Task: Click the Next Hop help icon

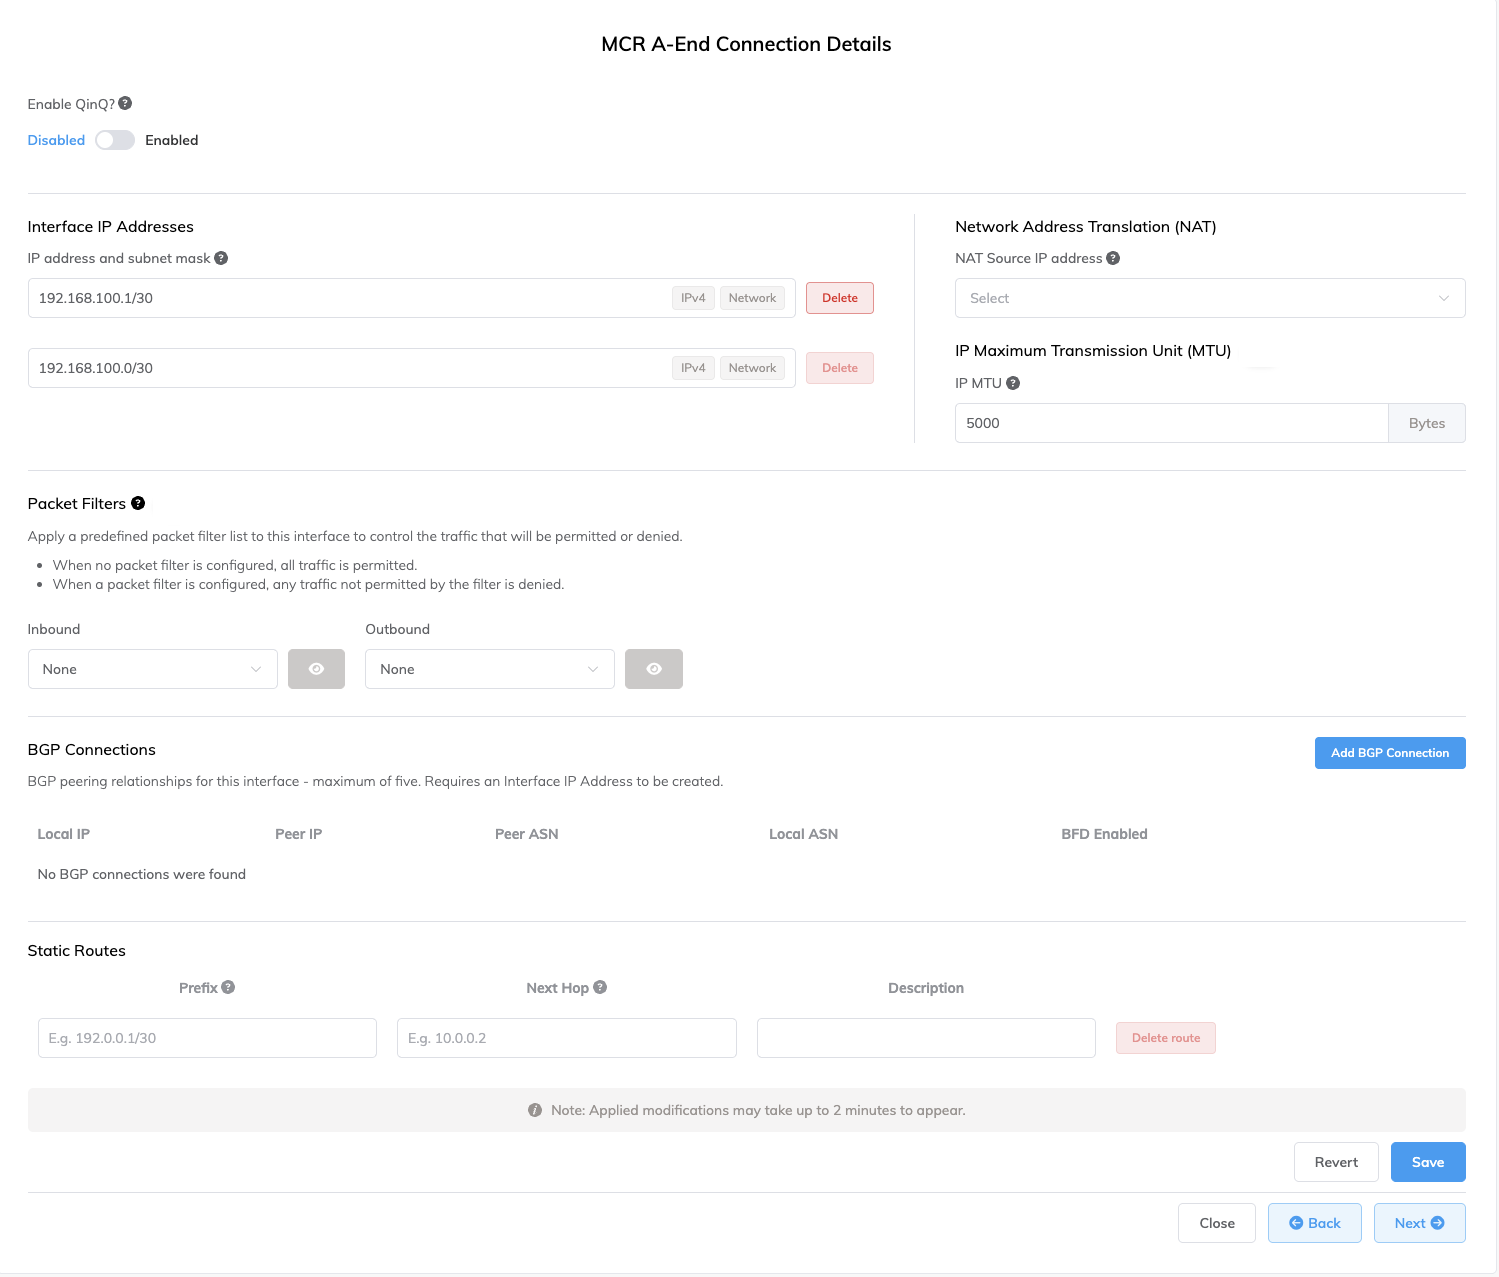Action: pos(600,987)
